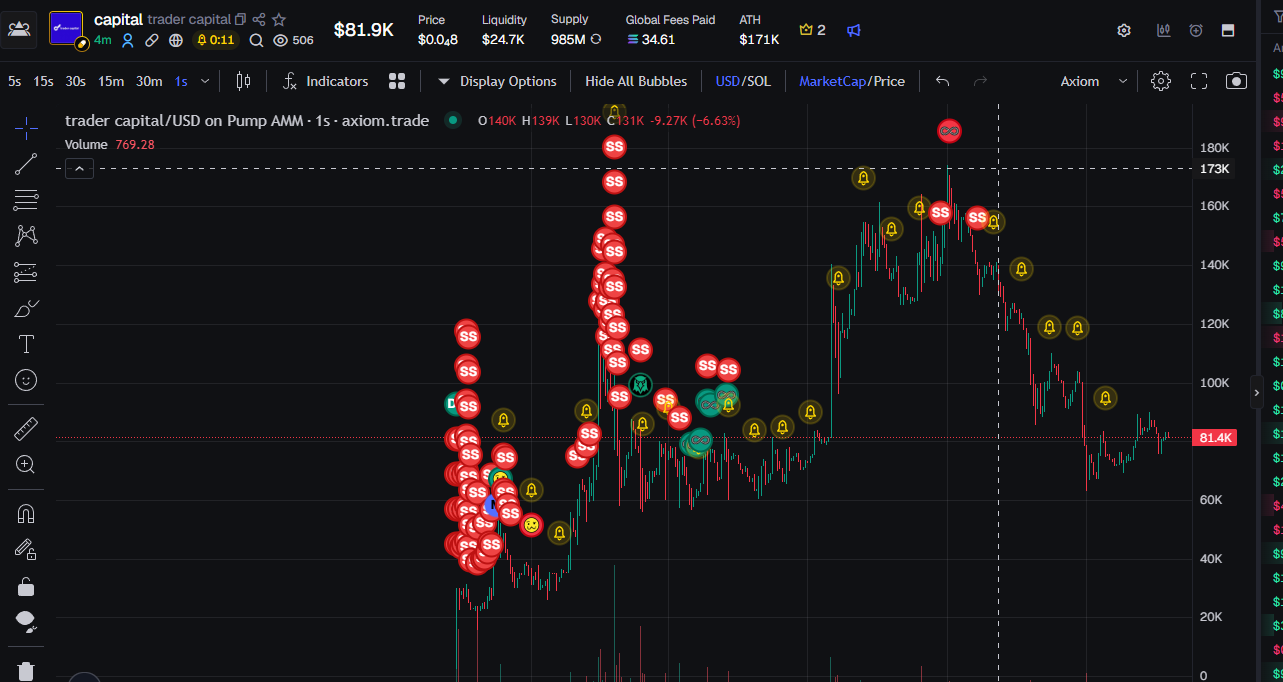Click the $171K ATH value
Viewport: 1283px width, 682px height.
tap(759, 39)
